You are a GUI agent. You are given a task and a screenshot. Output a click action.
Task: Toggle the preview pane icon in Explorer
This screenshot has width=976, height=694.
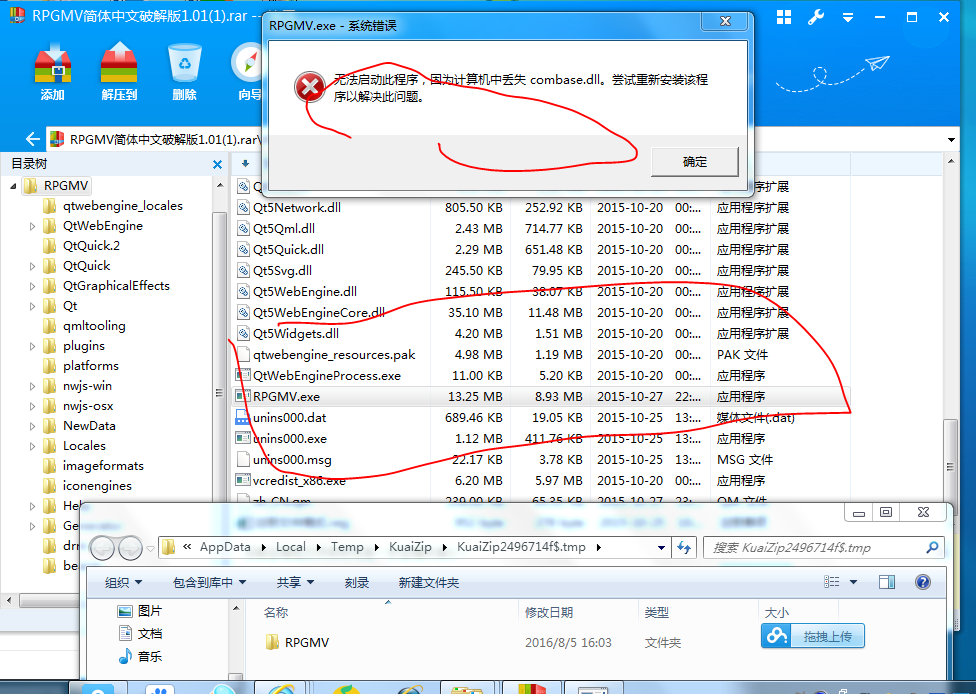tap(886, 582)
